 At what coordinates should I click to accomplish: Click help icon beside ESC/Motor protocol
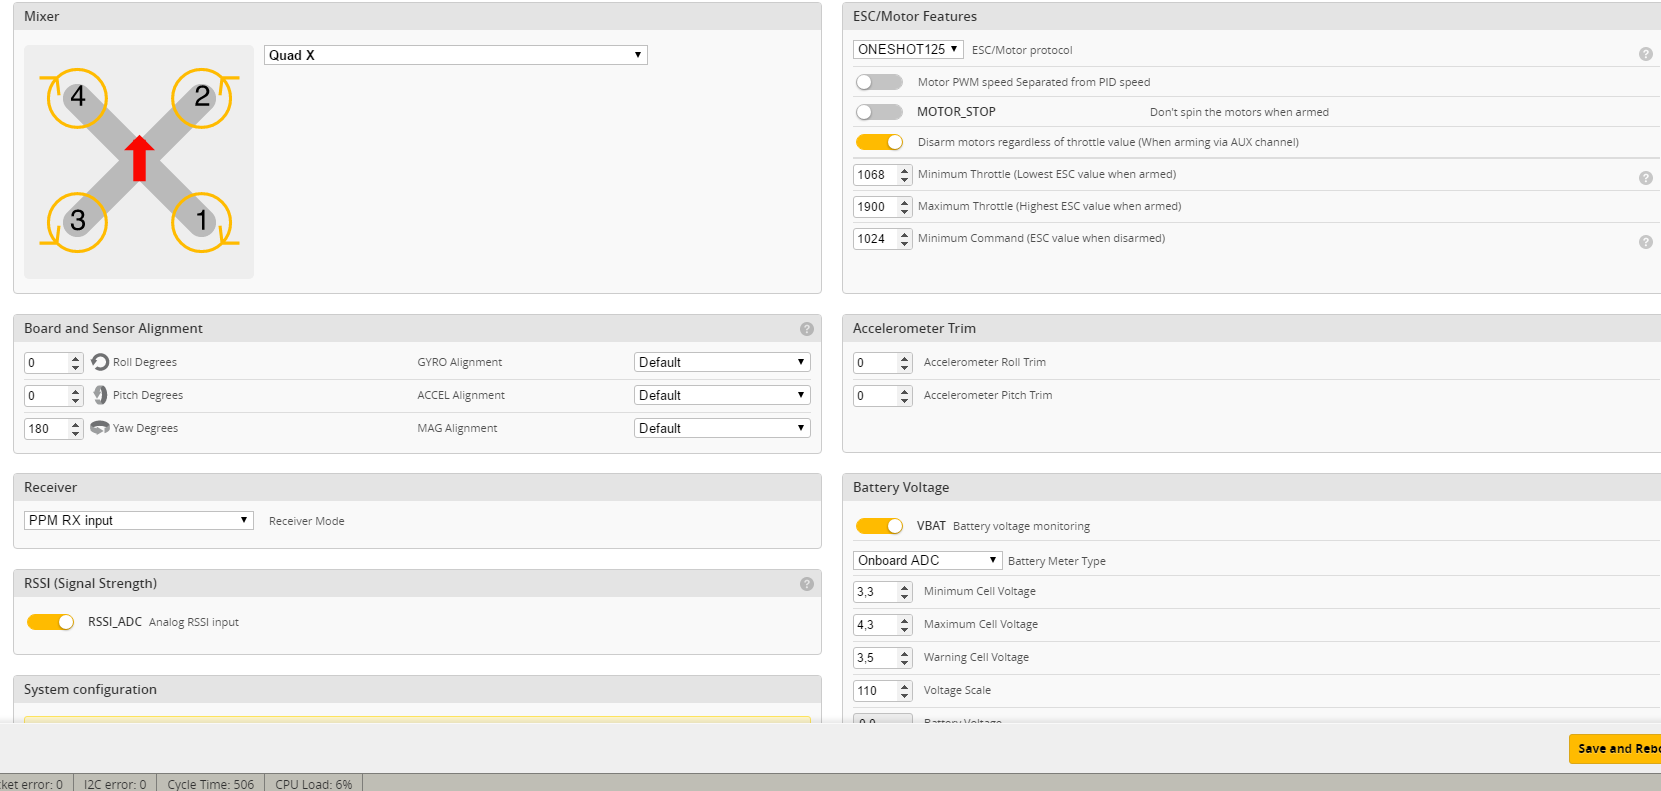(x=1645, y=54)
